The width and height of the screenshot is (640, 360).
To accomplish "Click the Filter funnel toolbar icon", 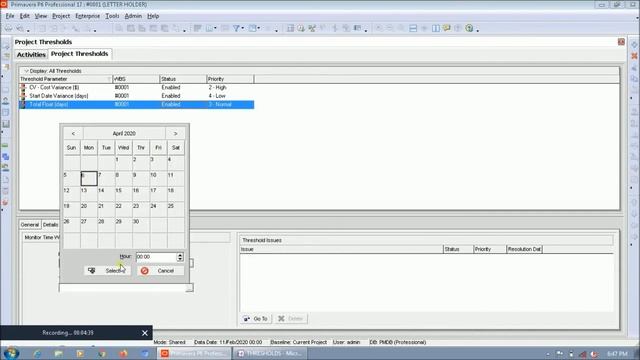I will click(236, 28).
